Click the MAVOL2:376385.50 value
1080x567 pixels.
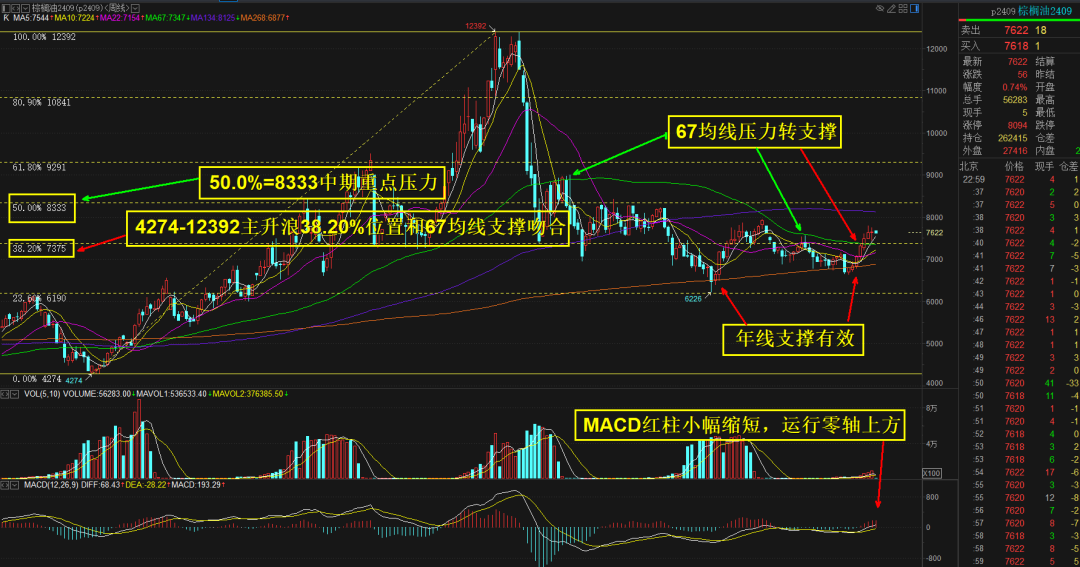pos(248,394)
